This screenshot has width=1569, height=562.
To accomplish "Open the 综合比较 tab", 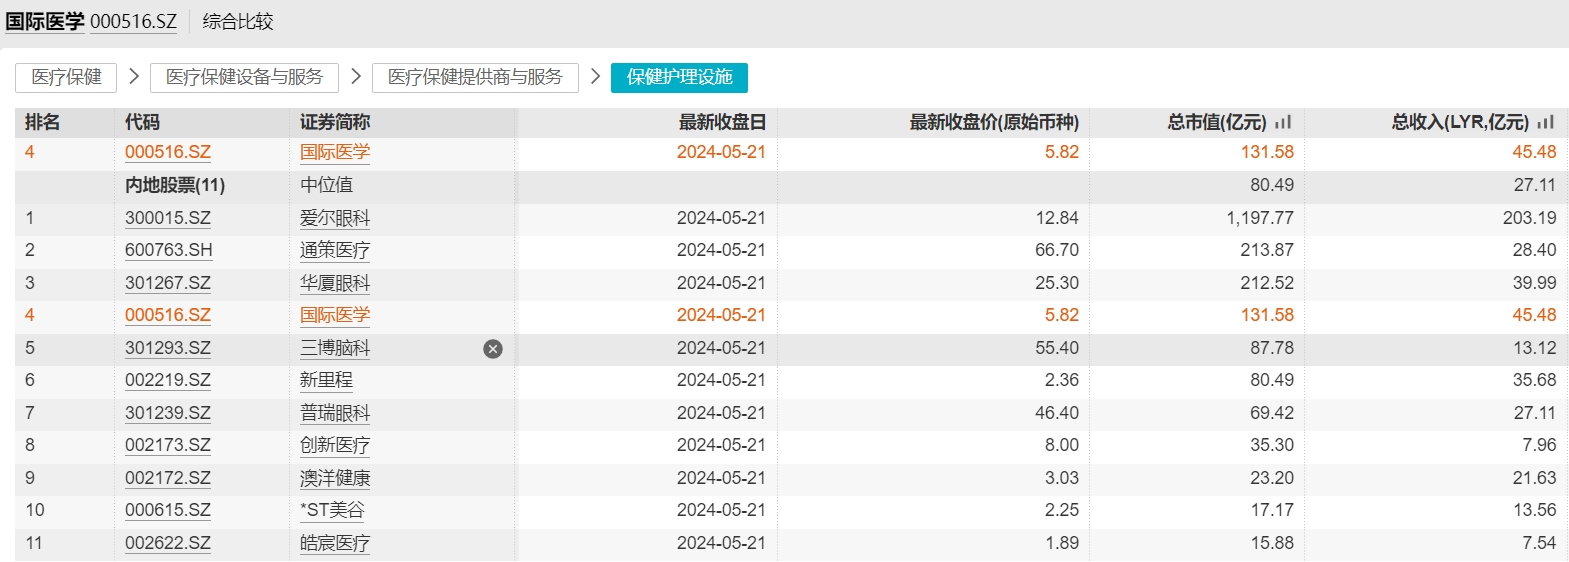I will click(x=238, y=21).
